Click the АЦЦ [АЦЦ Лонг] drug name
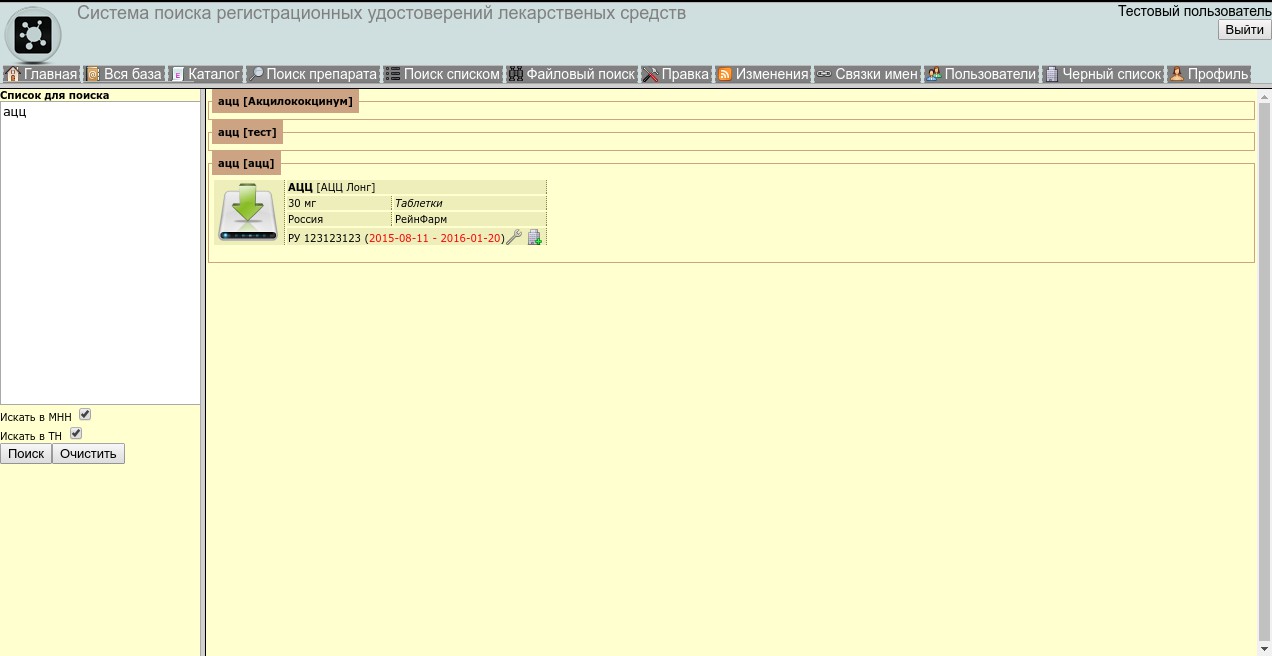 [x=331, y=187]
